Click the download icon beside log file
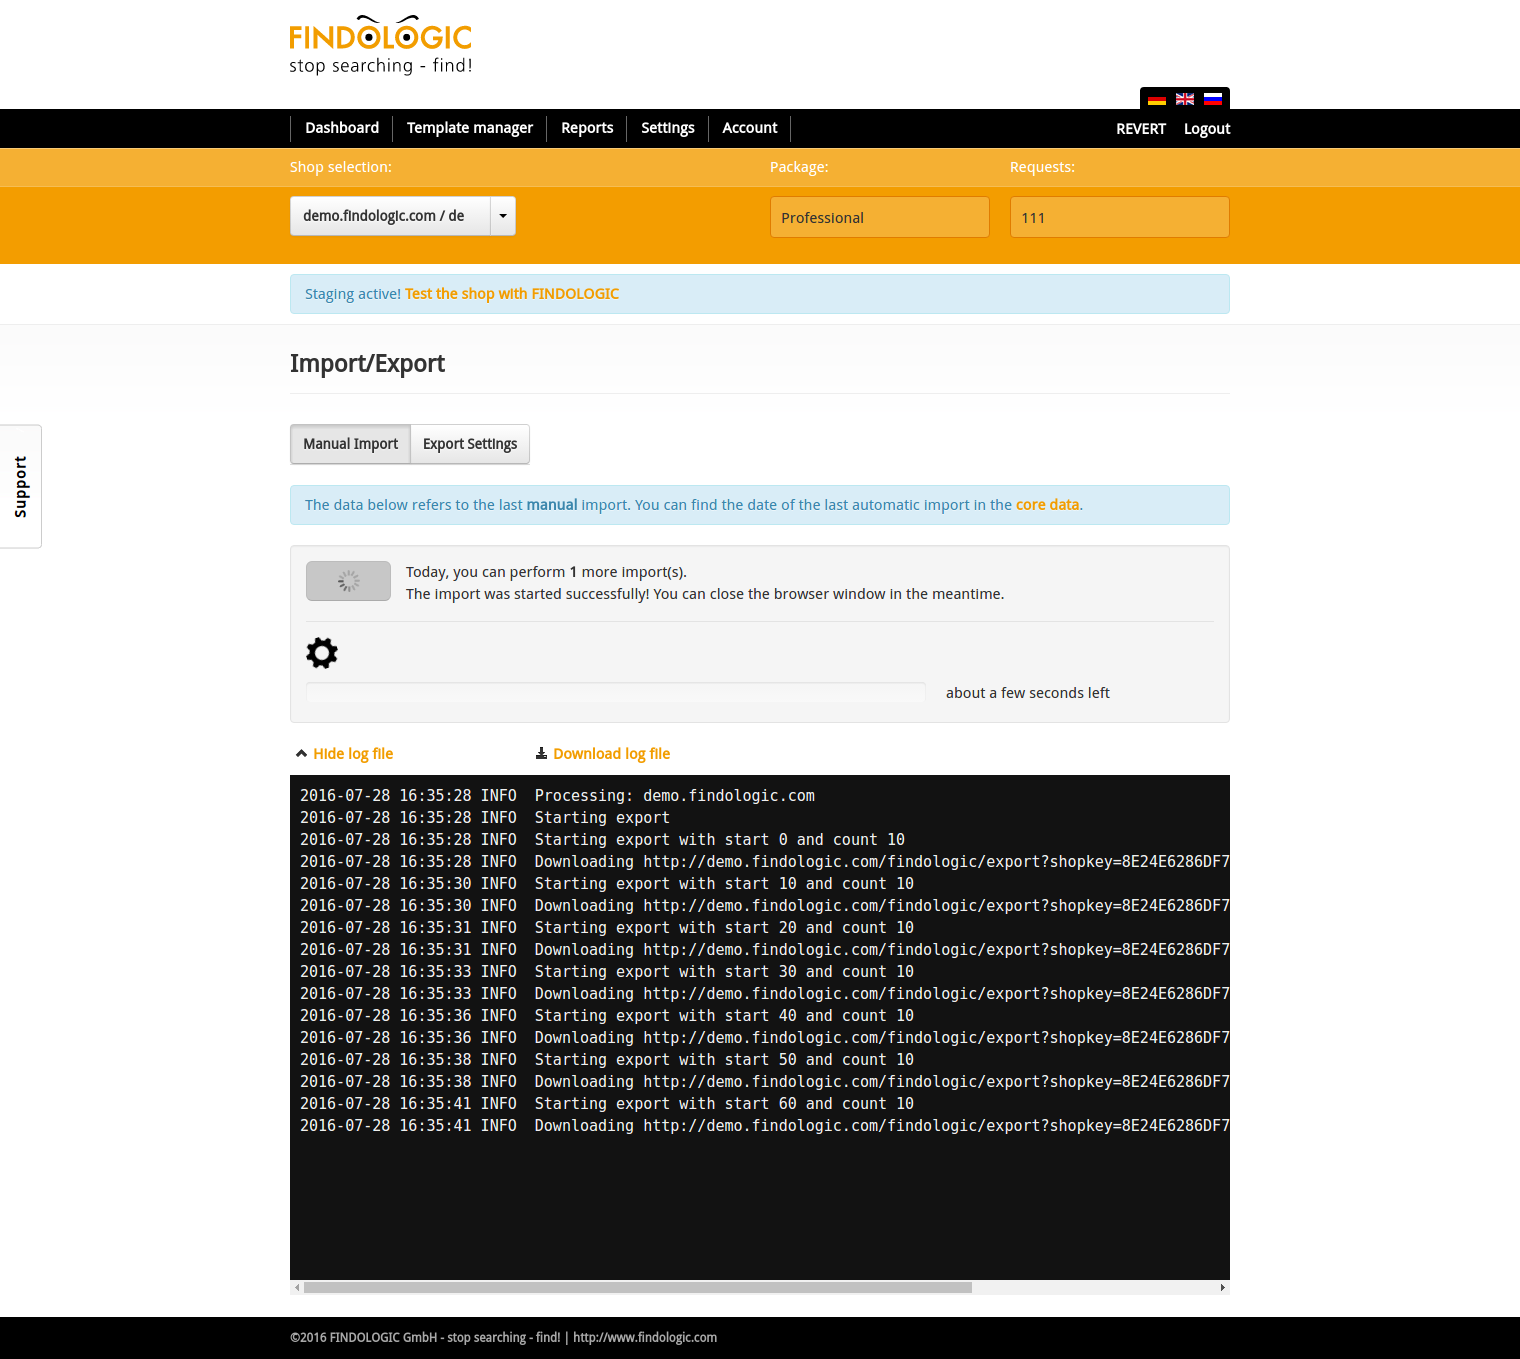 (541, 754)
